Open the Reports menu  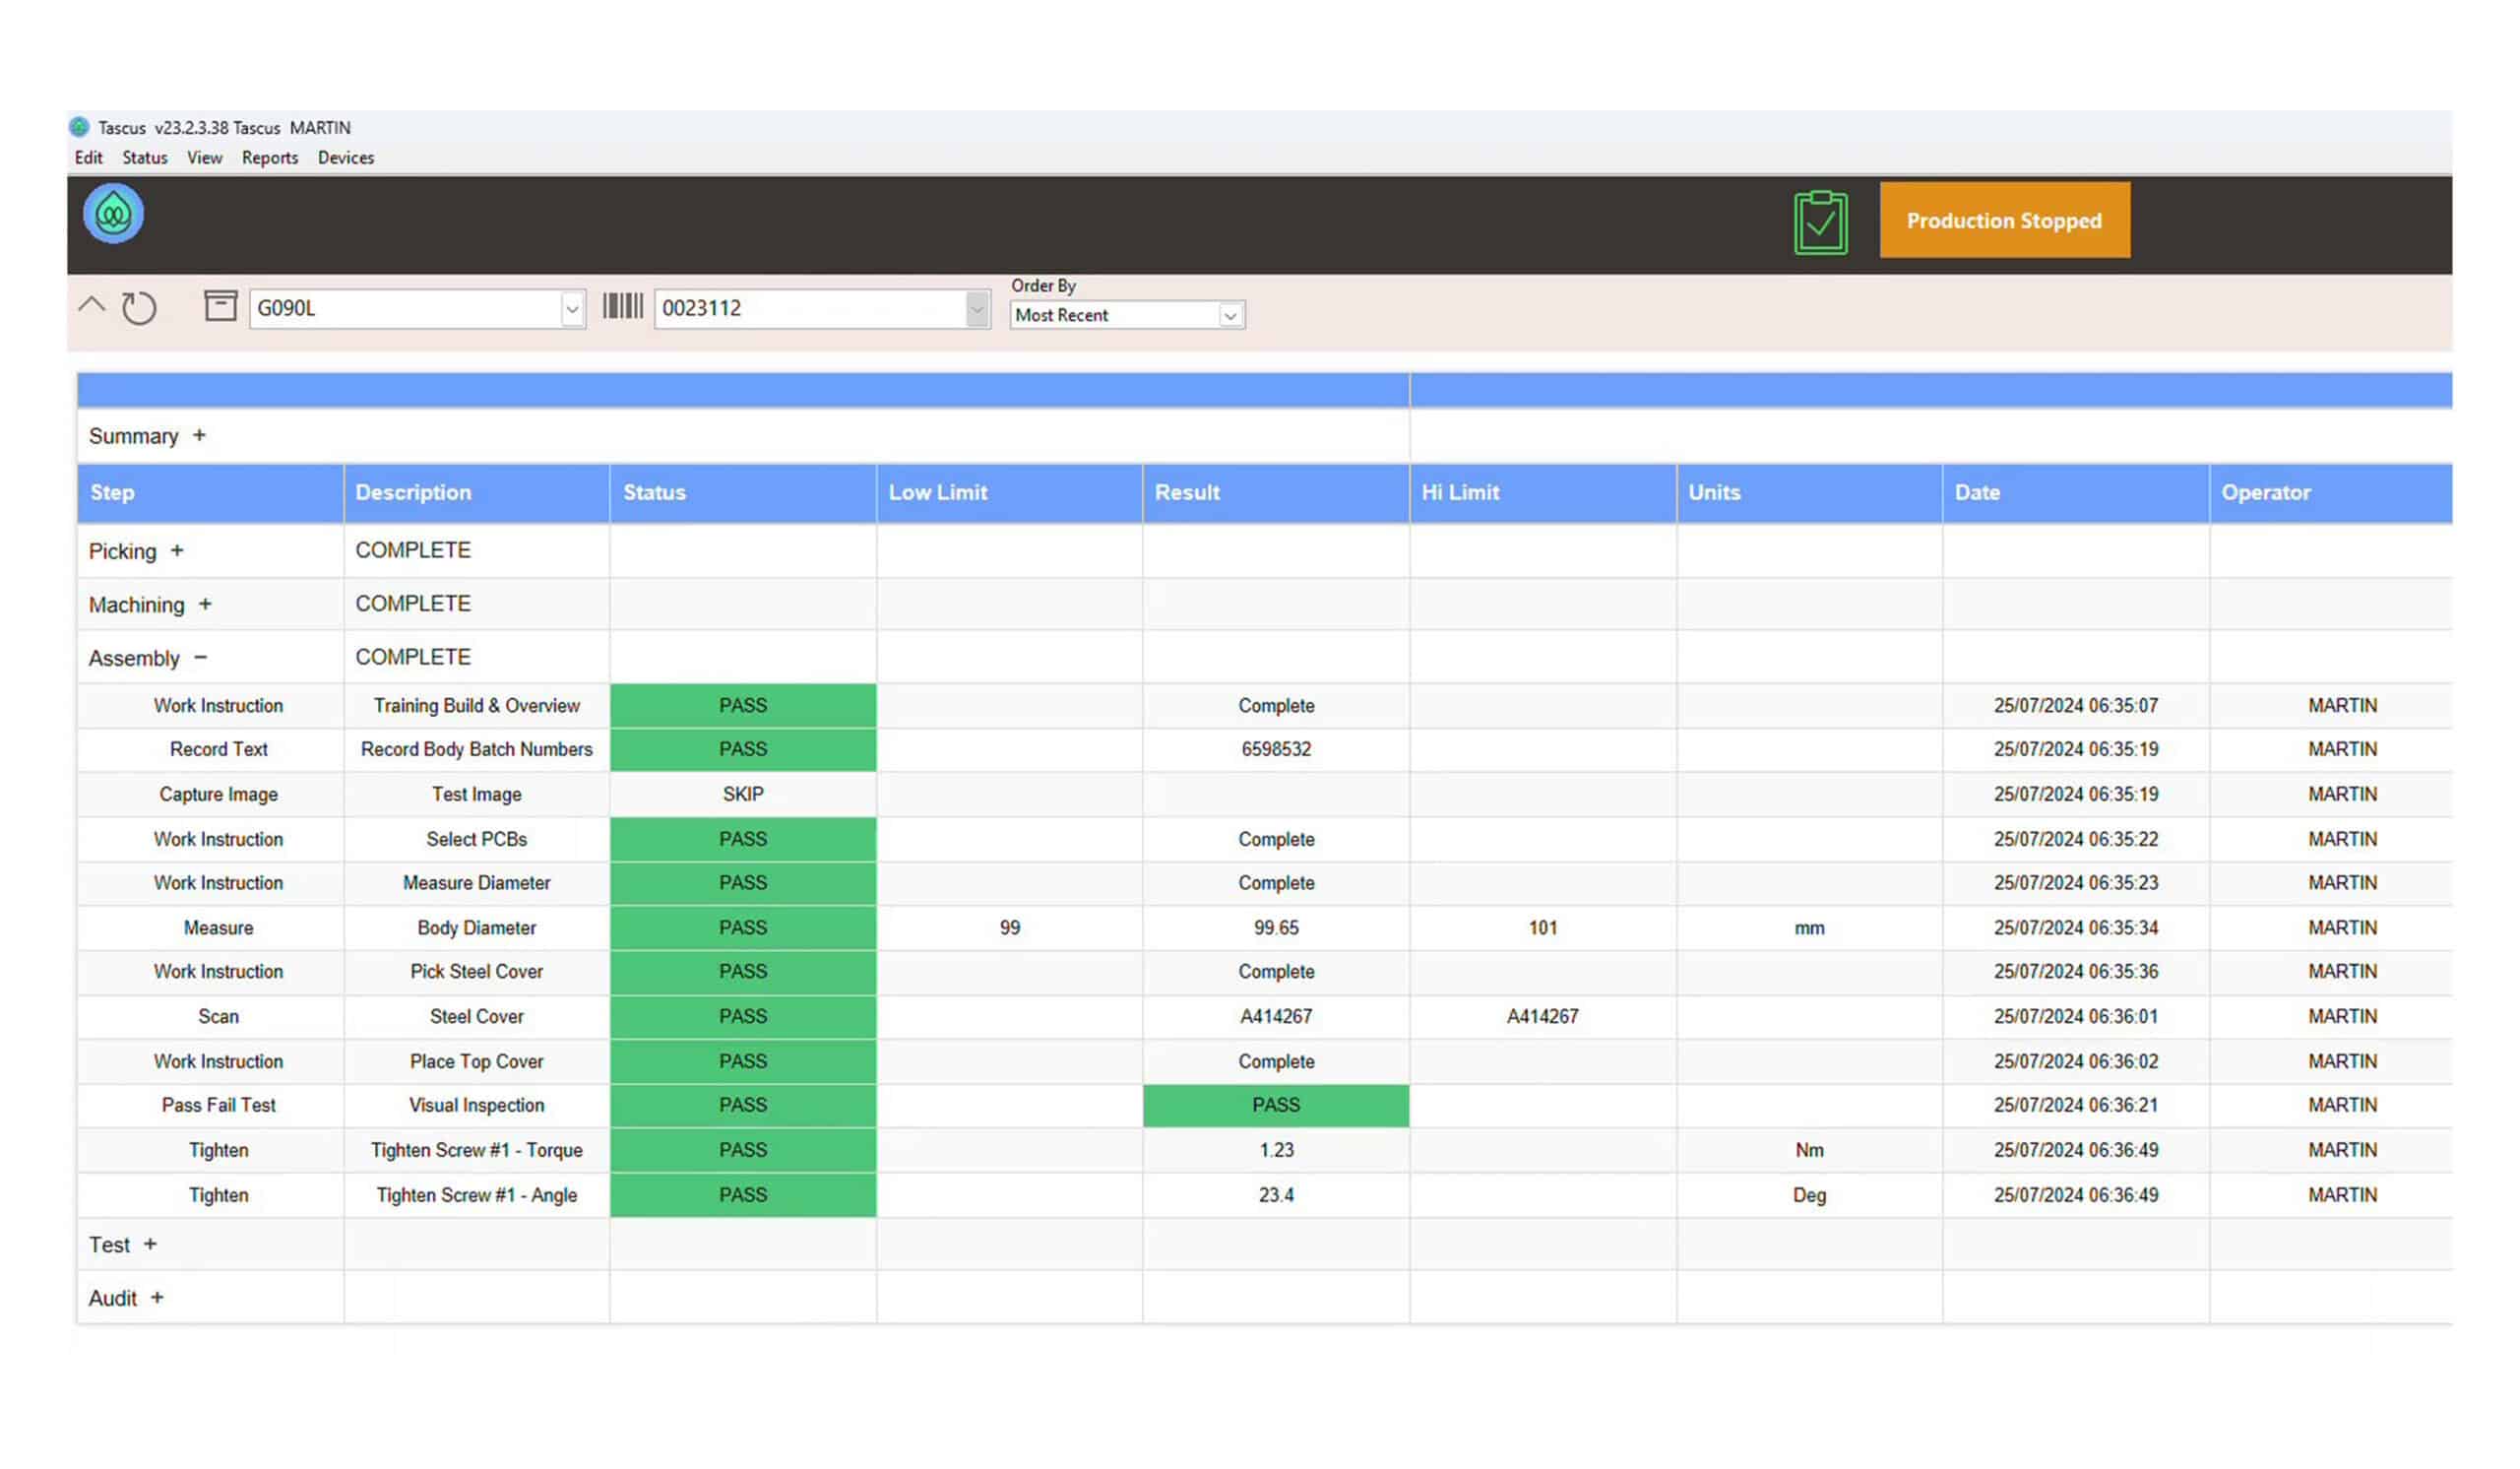(x=270, y=157)
